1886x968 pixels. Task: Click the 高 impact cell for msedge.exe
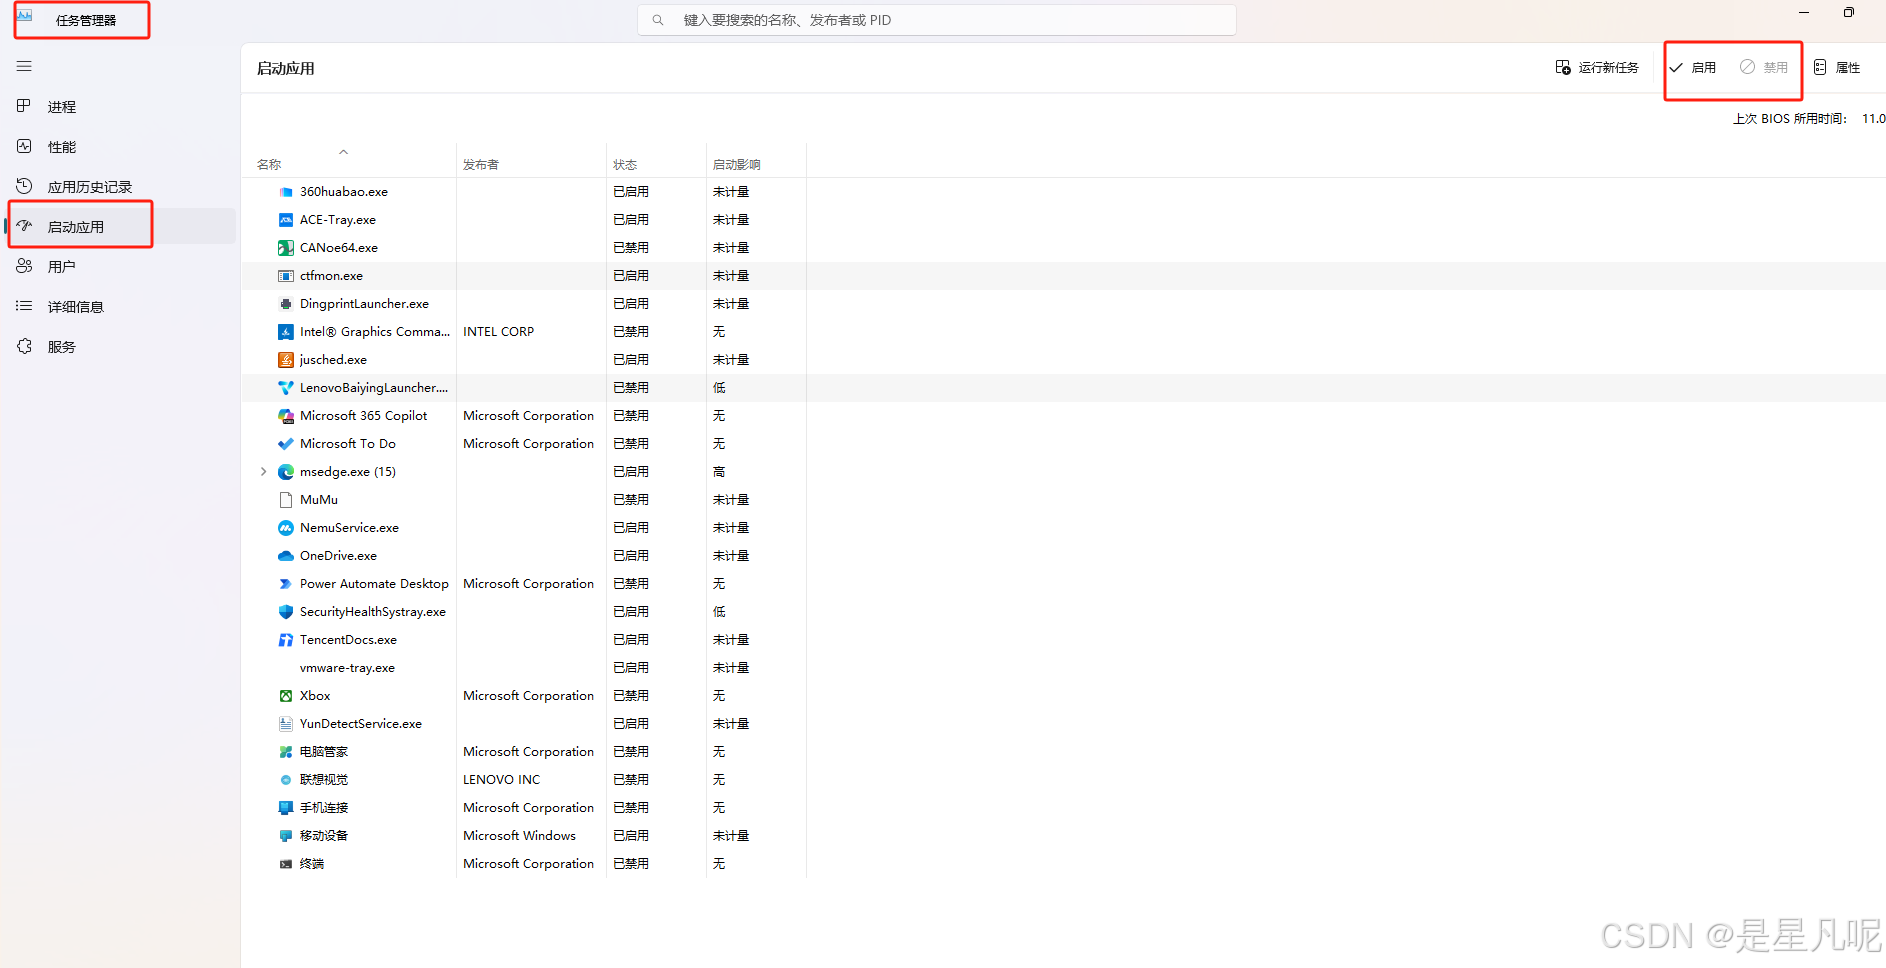719,472
